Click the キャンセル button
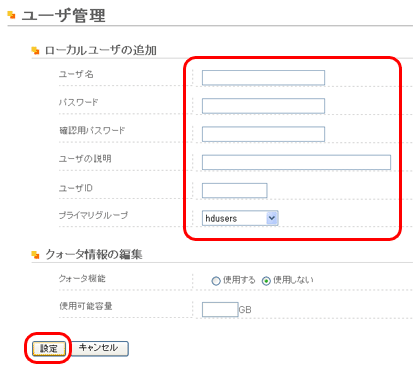Viewport: 413px width, 366px height. (99, 348)
